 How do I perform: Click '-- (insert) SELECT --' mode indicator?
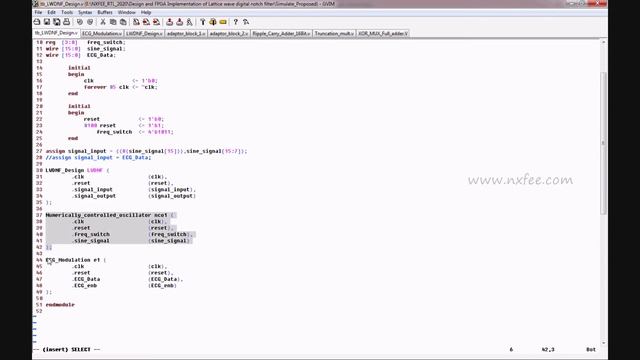(x=67, y=350)
